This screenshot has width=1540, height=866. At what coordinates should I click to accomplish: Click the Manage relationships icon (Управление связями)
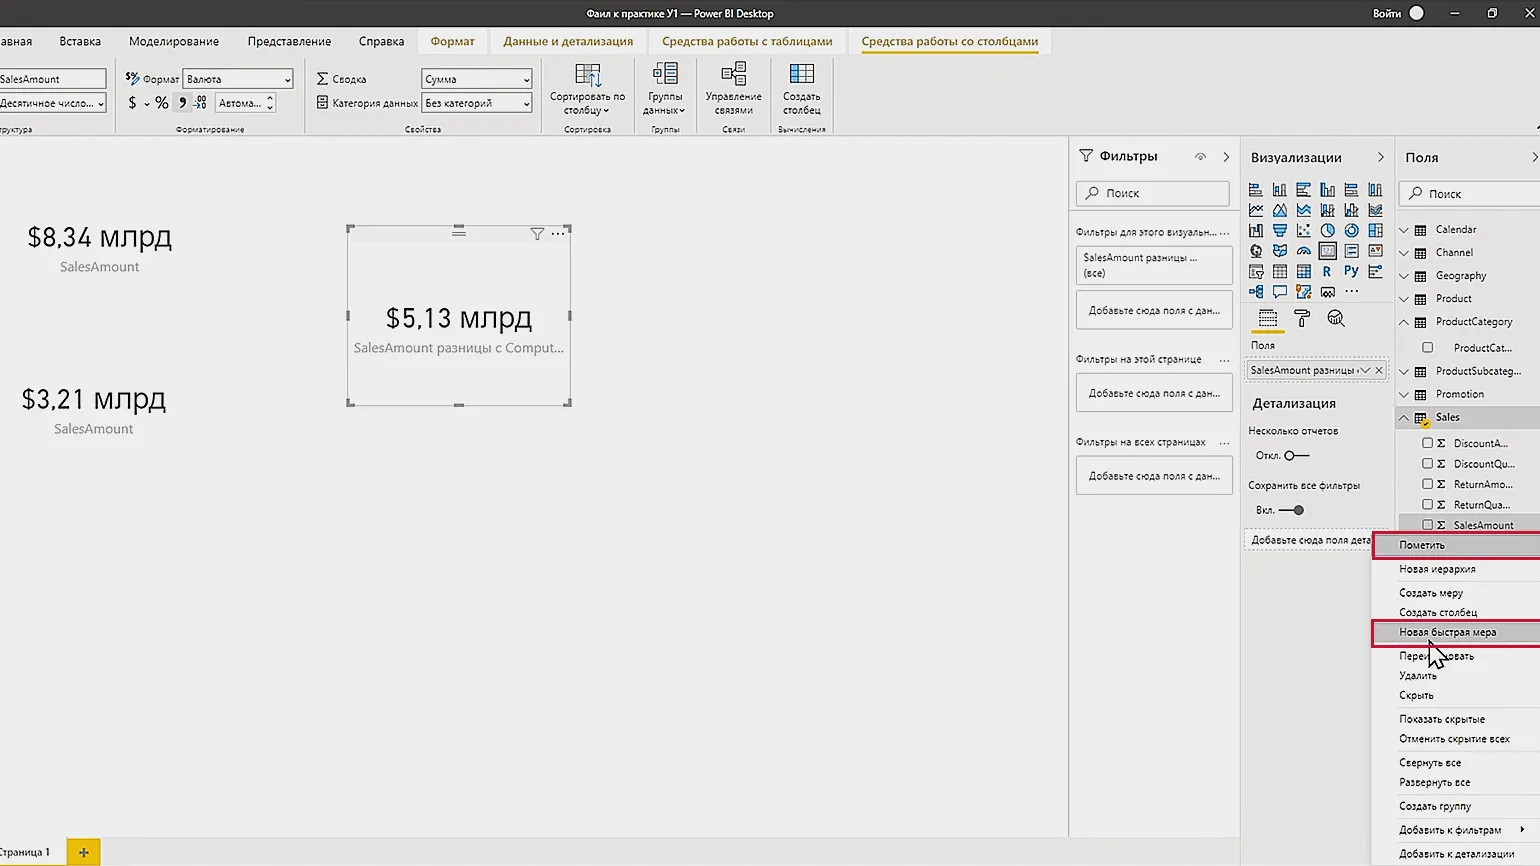point(733,89)
